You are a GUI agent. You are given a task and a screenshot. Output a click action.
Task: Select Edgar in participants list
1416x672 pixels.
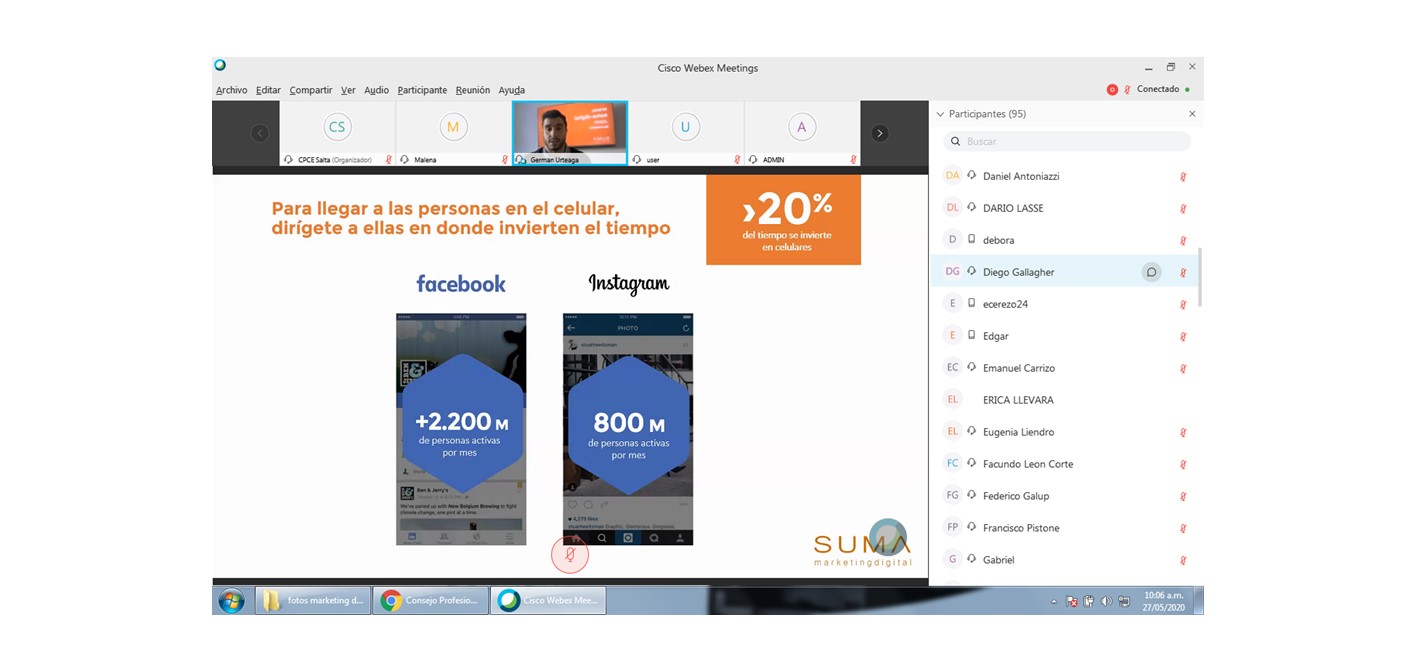pos(1066,336)
